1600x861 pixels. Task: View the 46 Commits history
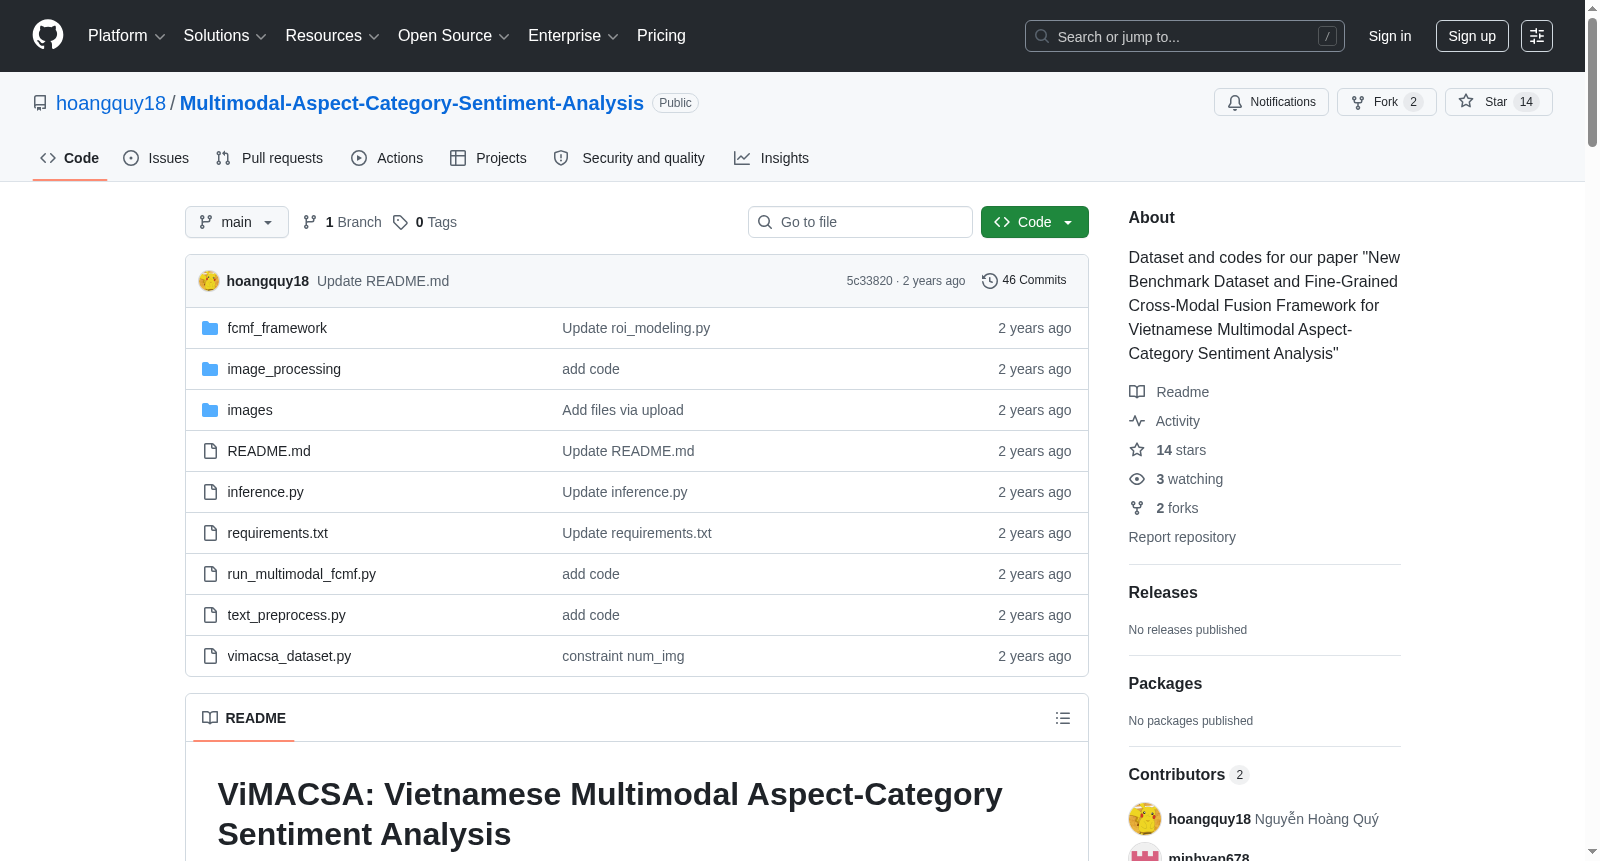(x=1024, y=281)
